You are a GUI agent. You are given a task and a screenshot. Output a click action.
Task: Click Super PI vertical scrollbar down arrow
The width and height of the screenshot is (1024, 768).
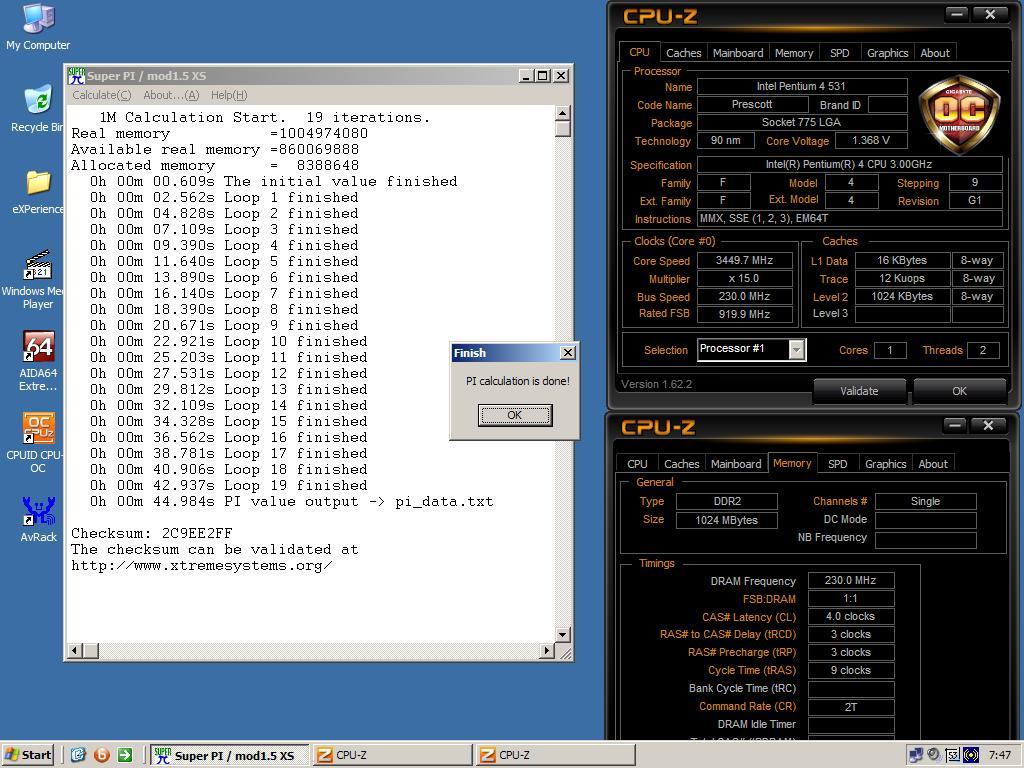[562, 634]
